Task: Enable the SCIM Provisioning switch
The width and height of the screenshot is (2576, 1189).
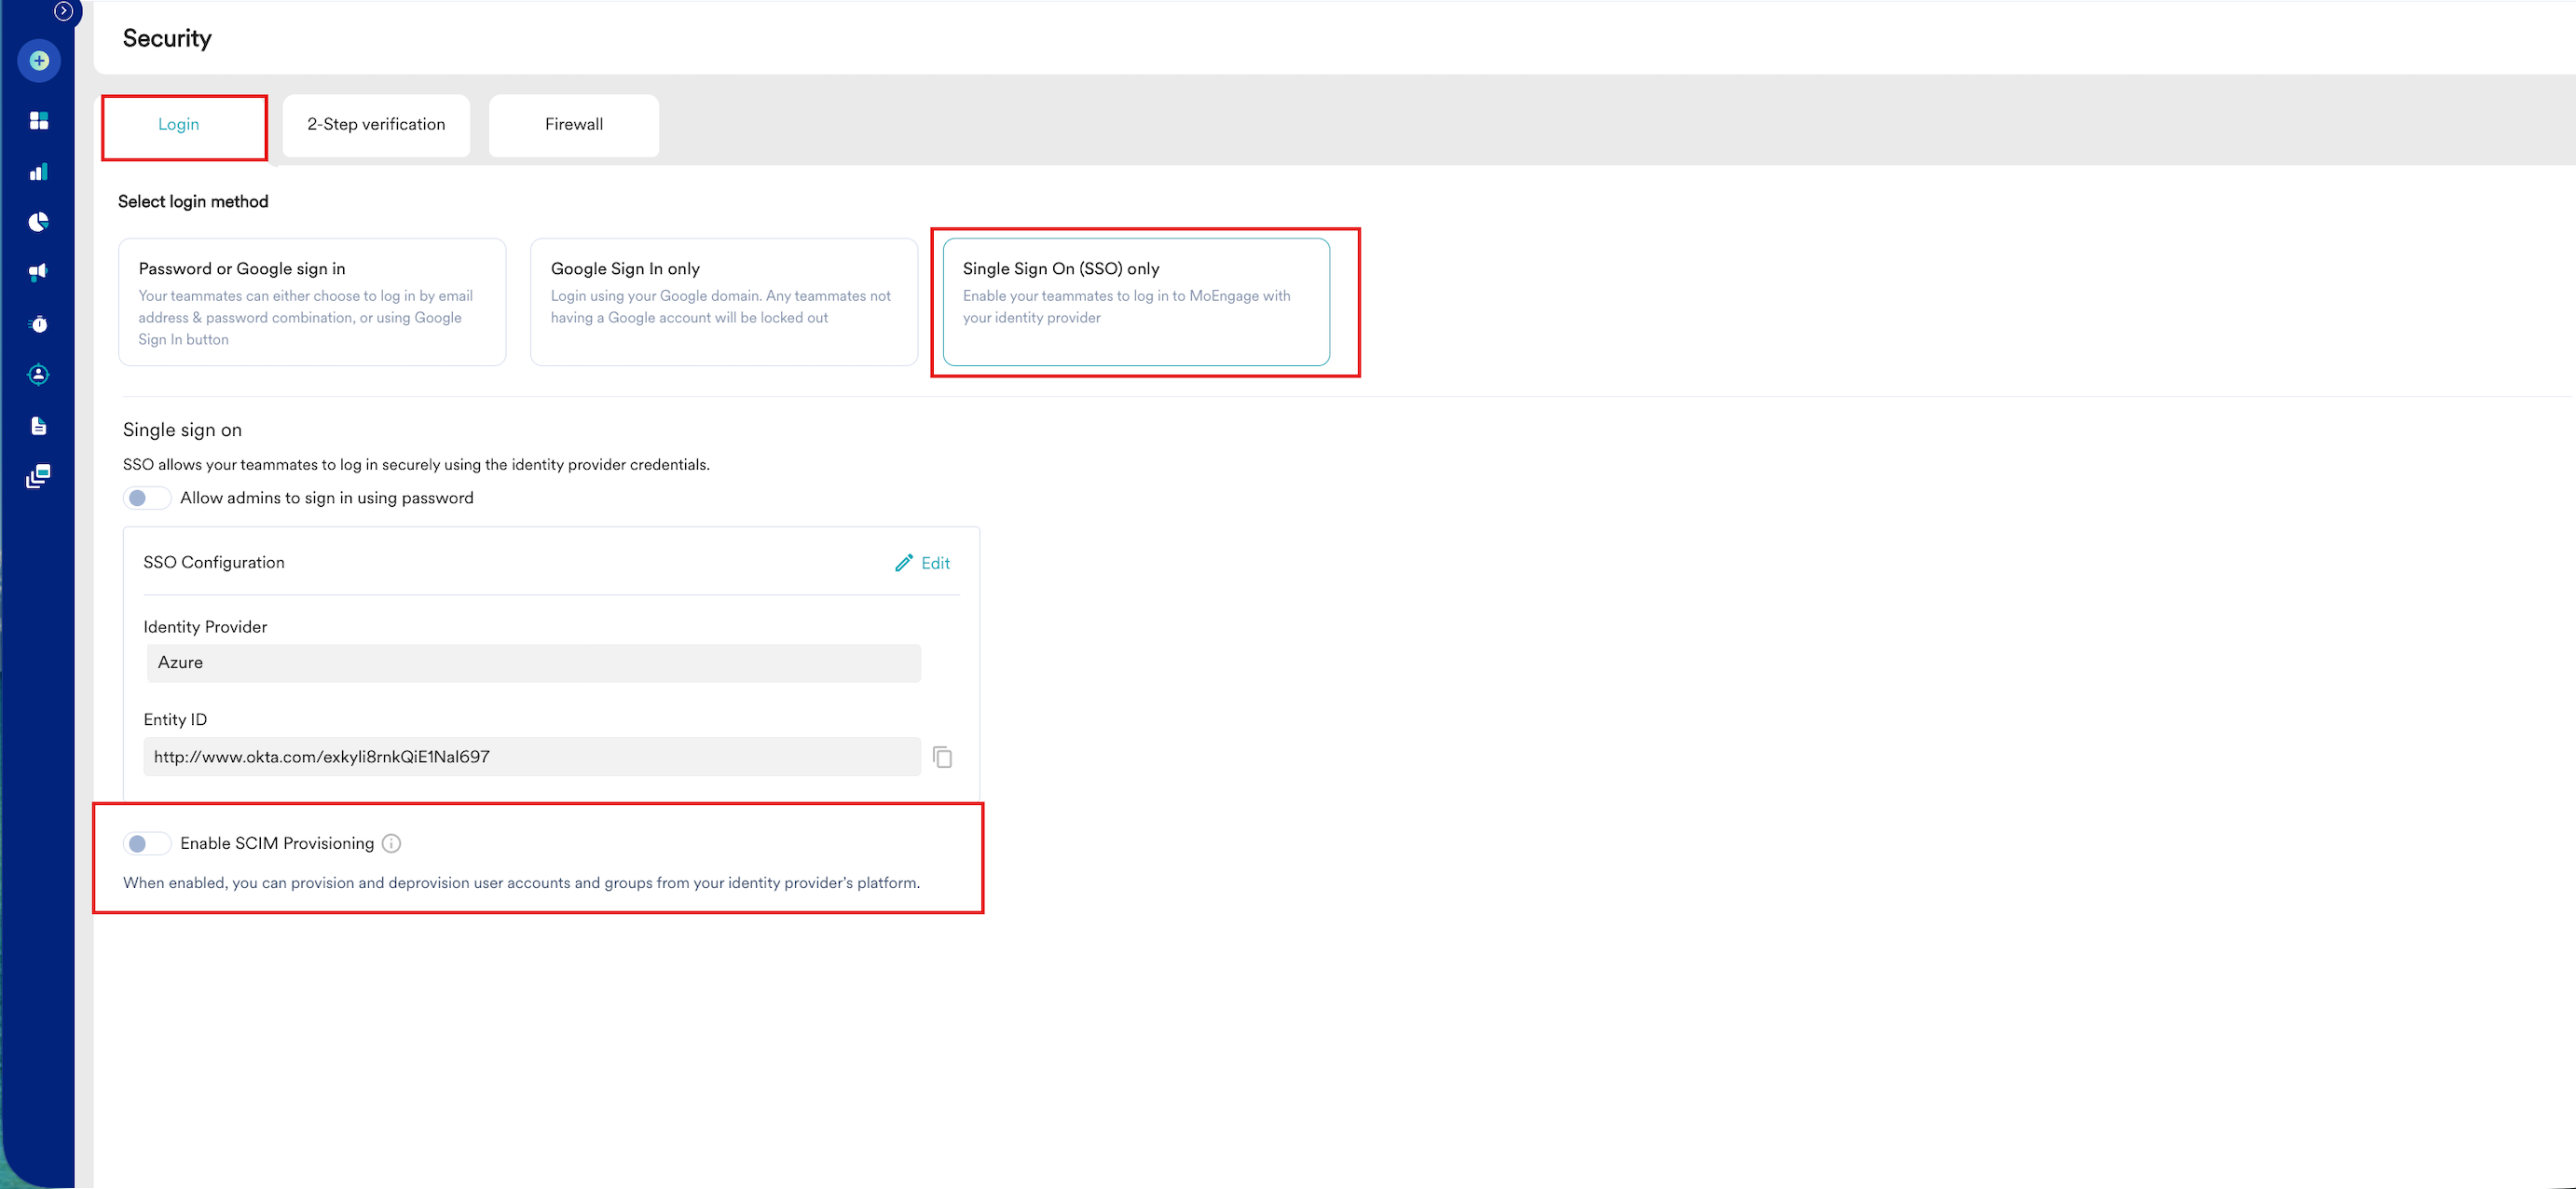Action: tap(146, 843)
